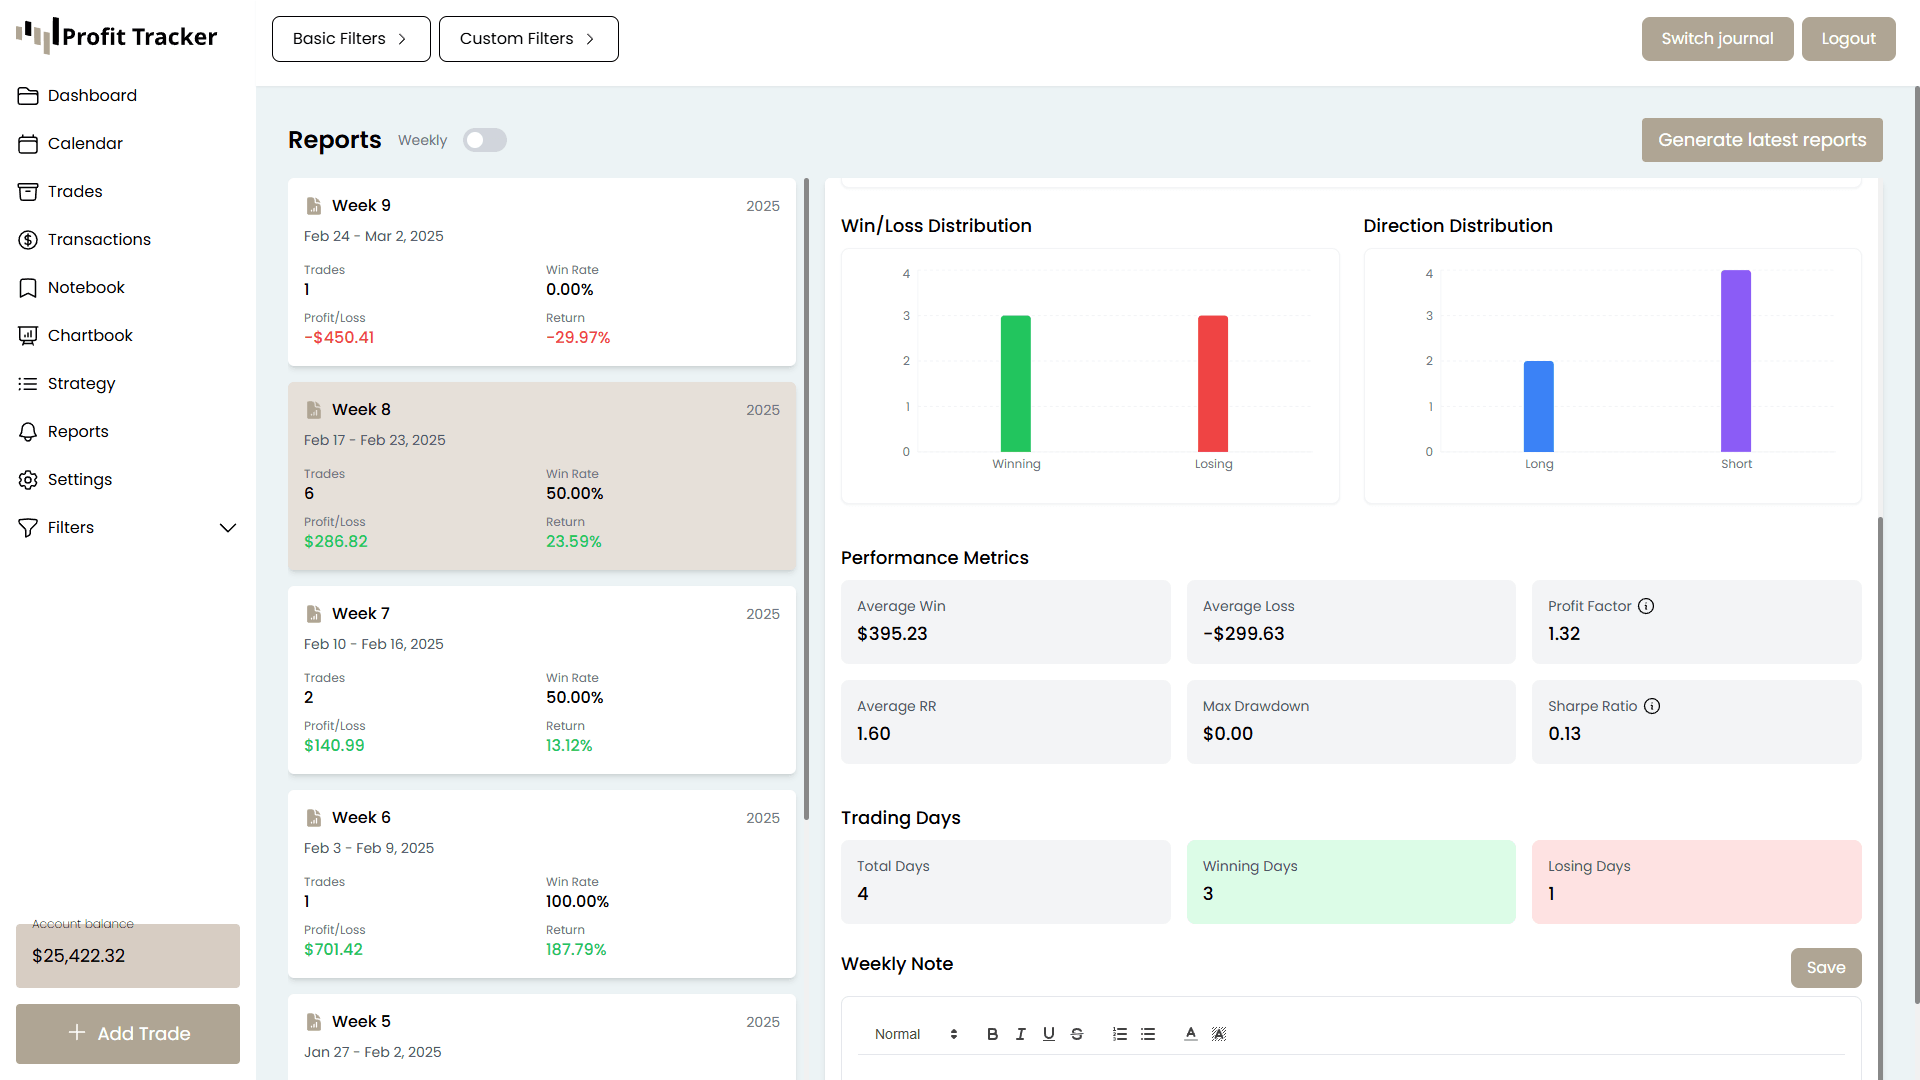Screen dimensions: 1920x1080
Task: Open the Transactions page
Action: (97, 239)
